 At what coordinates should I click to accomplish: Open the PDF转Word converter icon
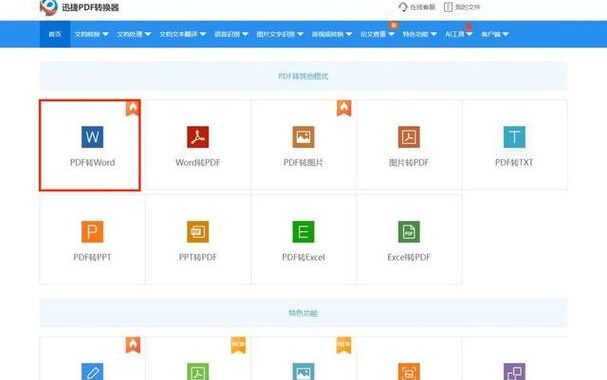pos(92,137)
